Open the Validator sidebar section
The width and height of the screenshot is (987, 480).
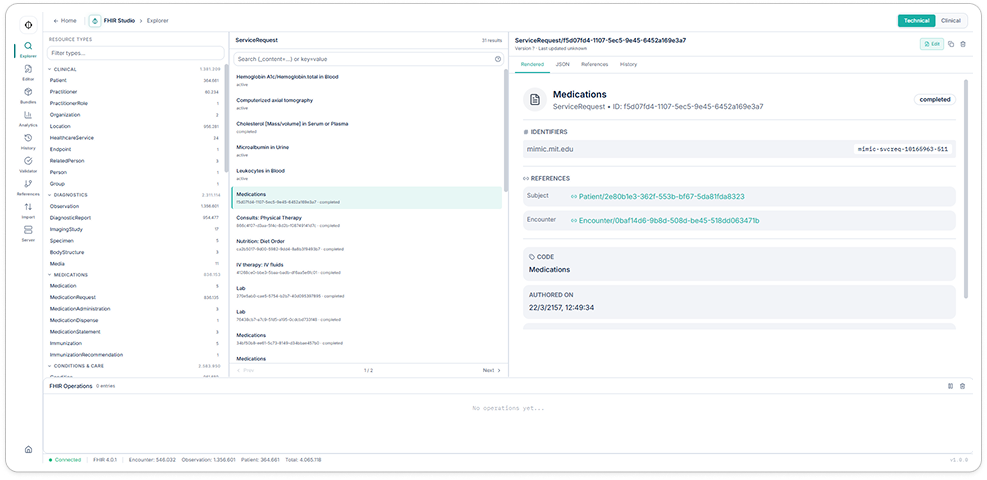[28, 165]
